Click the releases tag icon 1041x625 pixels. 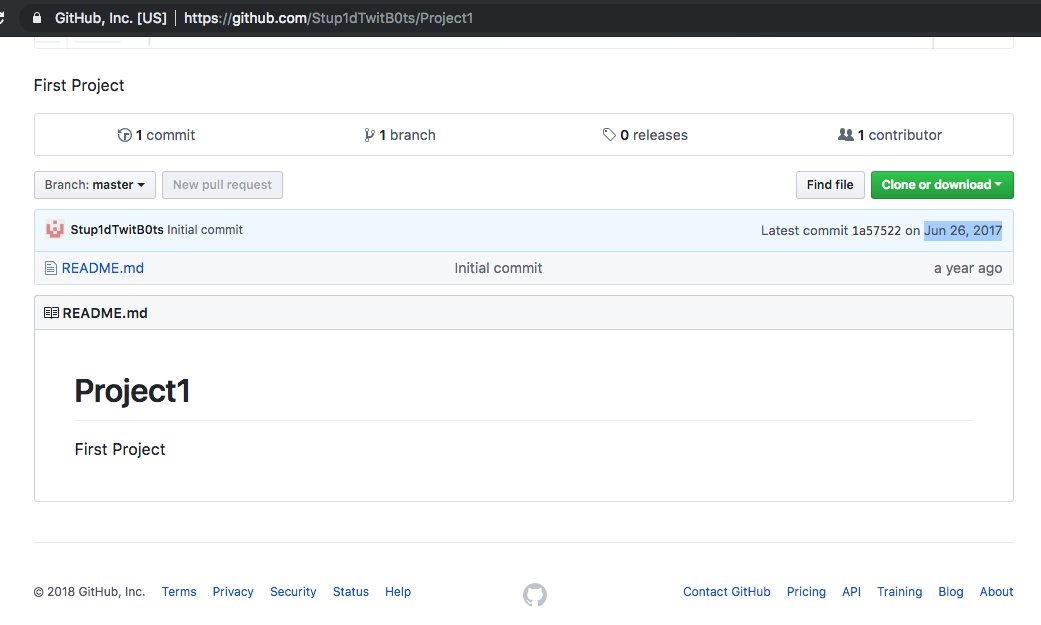pyautogui.click(x=609, y=135)
